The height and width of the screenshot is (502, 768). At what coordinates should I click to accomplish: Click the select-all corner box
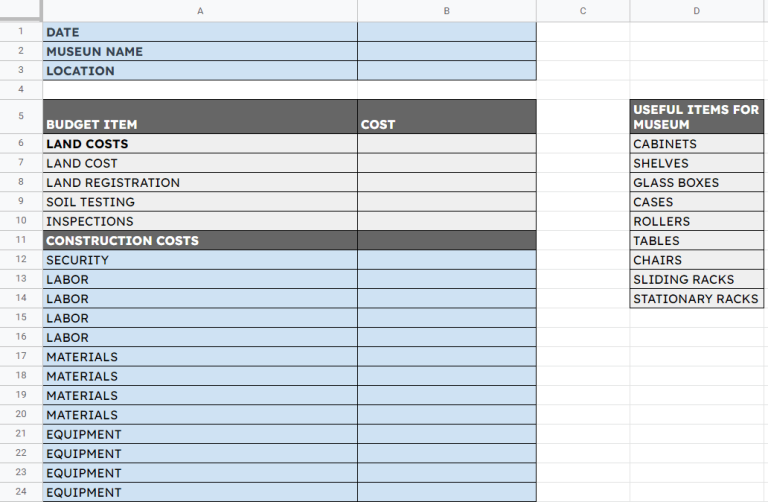click(21, 10)
